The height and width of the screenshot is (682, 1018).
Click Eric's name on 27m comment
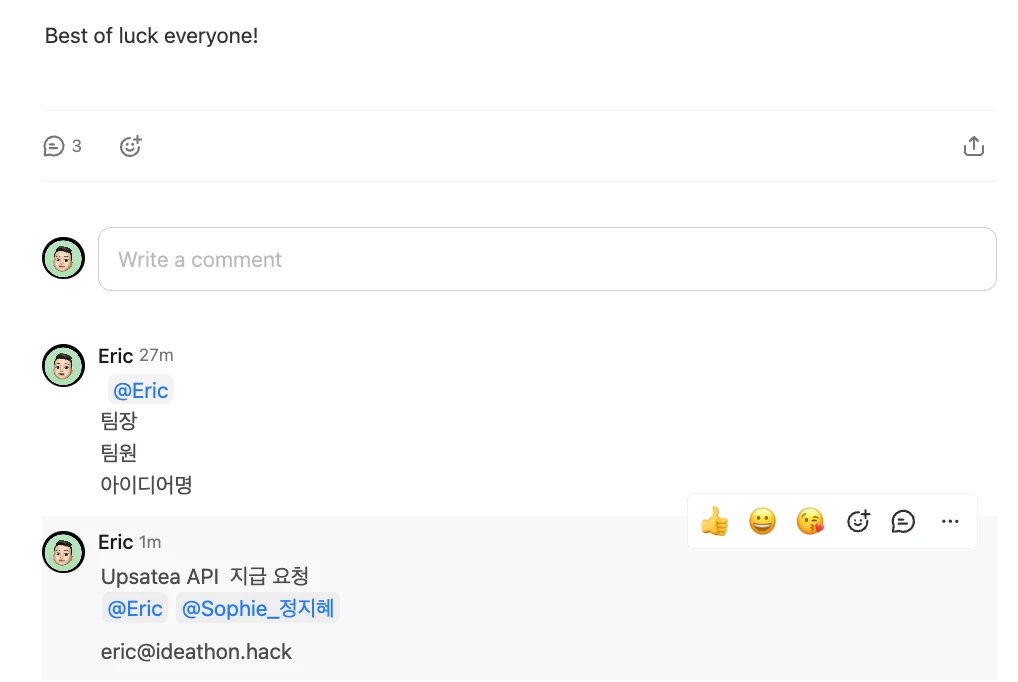[x=115, y=356]
